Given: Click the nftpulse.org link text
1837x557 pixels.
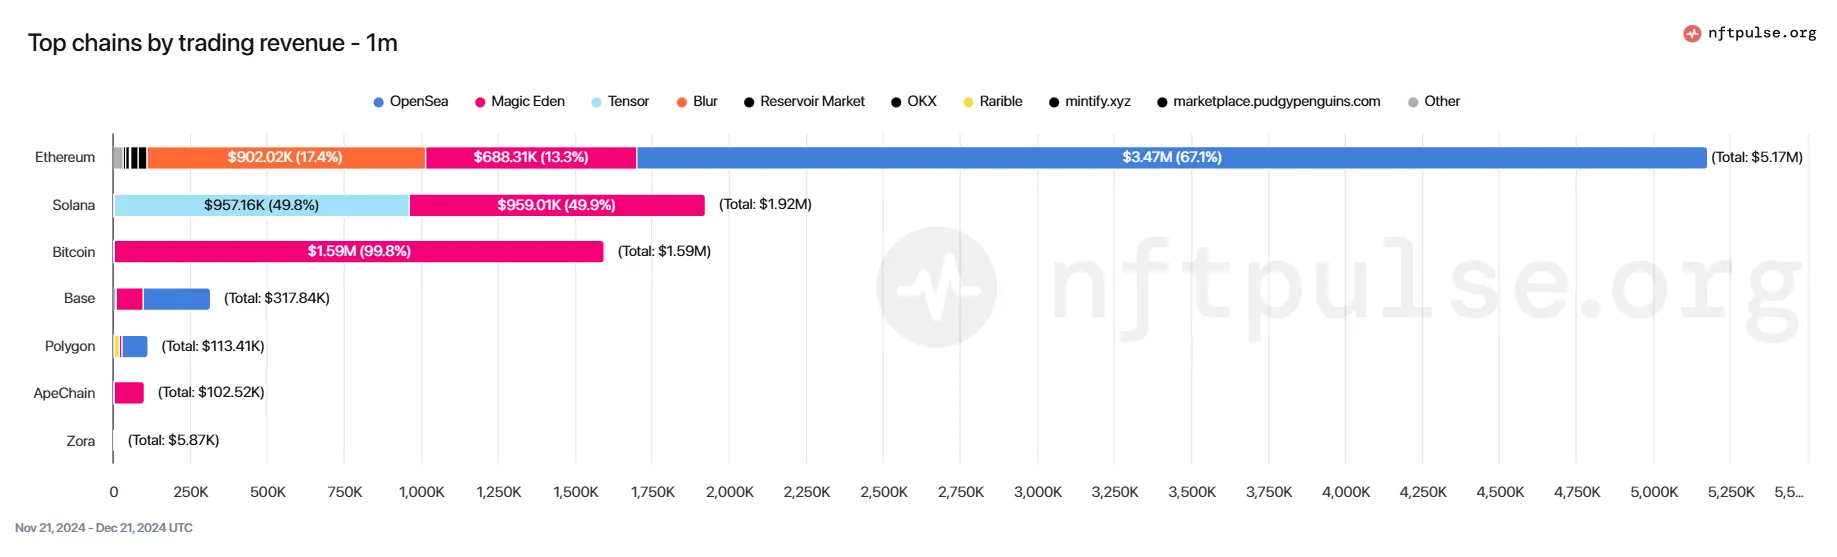Looking at the screenshot, I should [x=1761, y=33].
